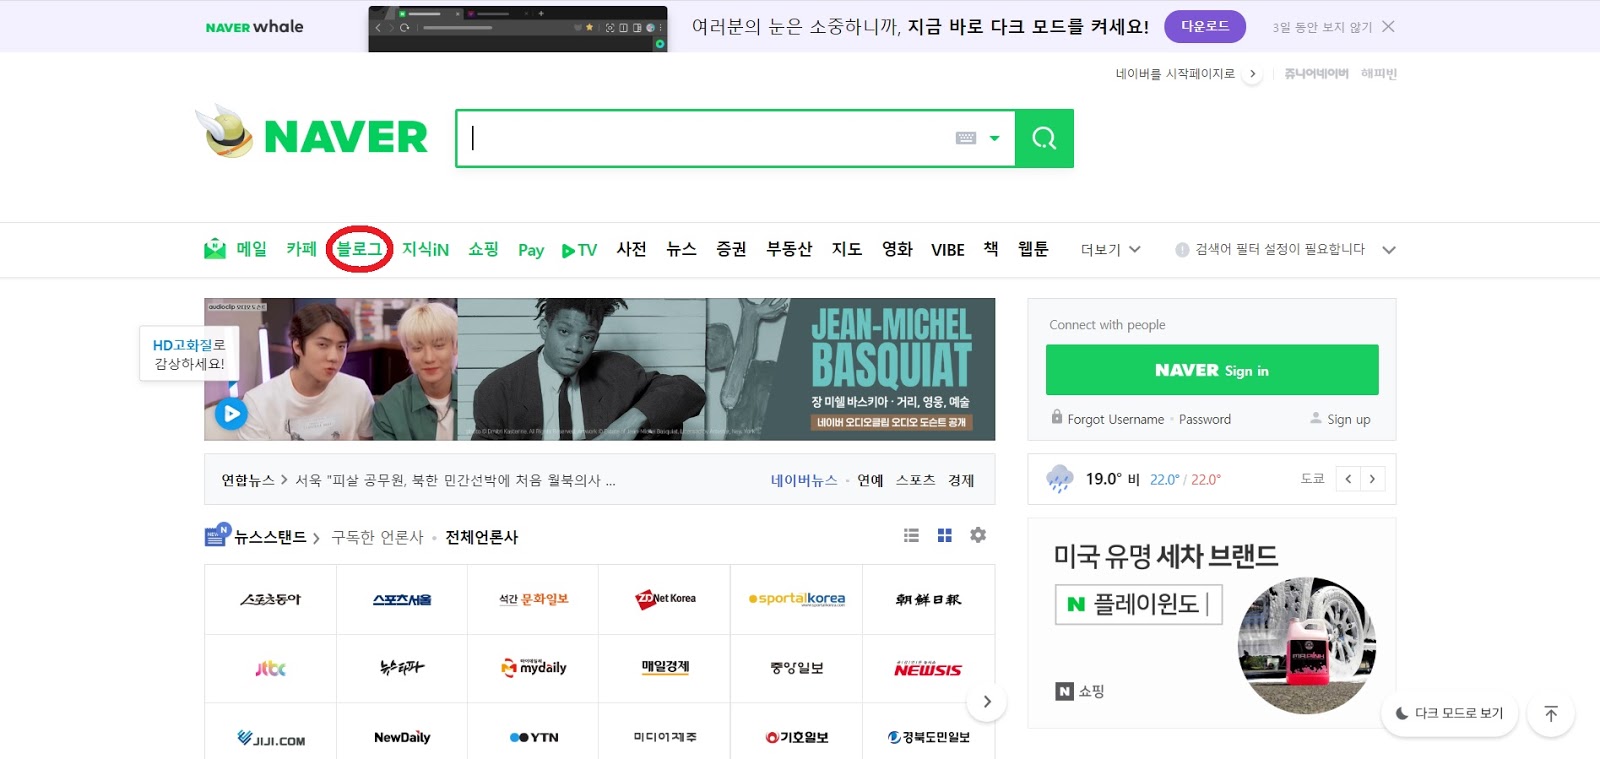The height and width of the screenshot is (759, 1600).
Task: Click the arrow next to 네이버를 시작페이지로
Action: 1252,73
